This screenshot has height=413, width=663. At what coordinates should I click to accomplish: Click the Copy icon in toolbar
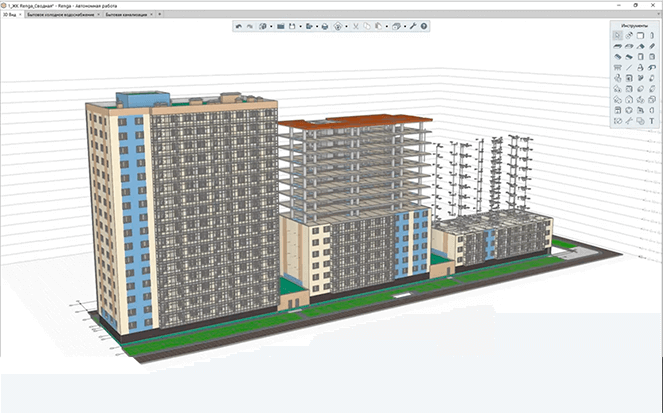click(366, 26)
